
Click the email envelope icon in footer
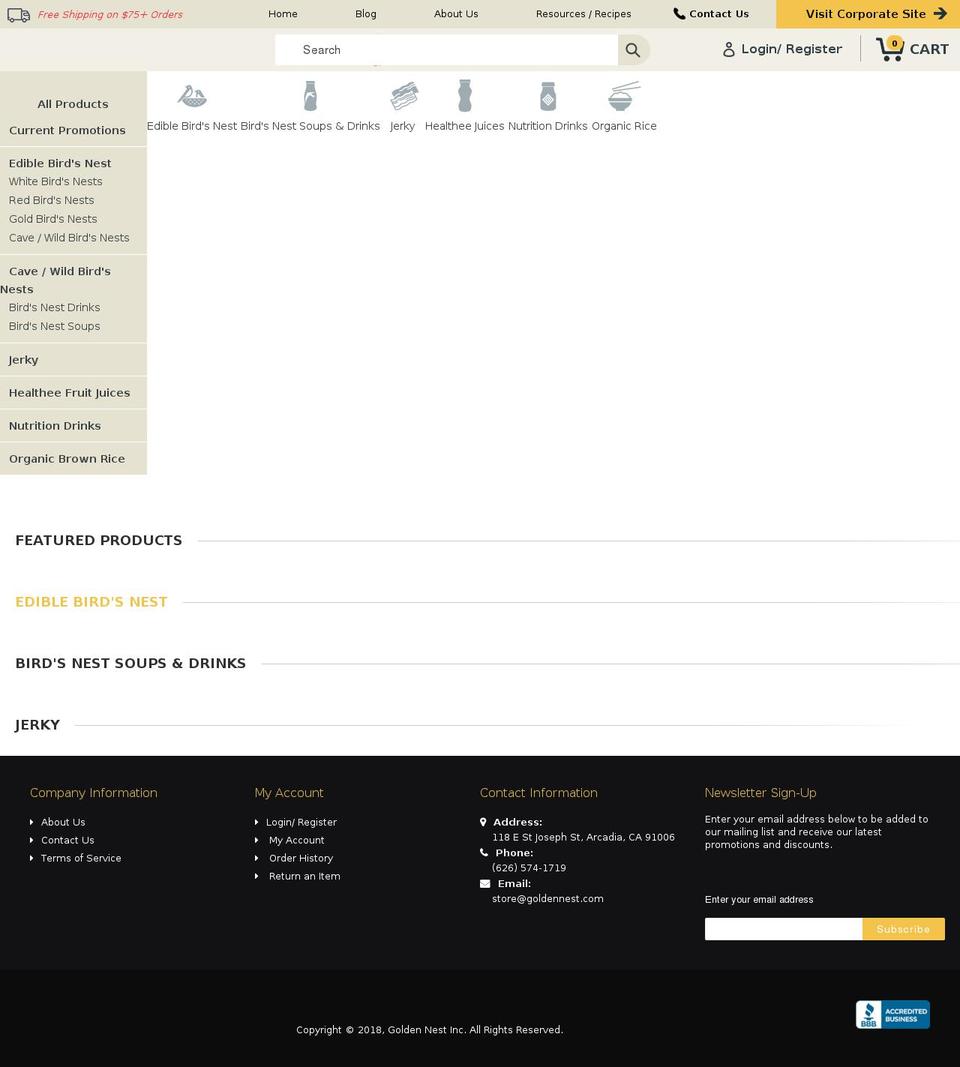click(484, 884)
